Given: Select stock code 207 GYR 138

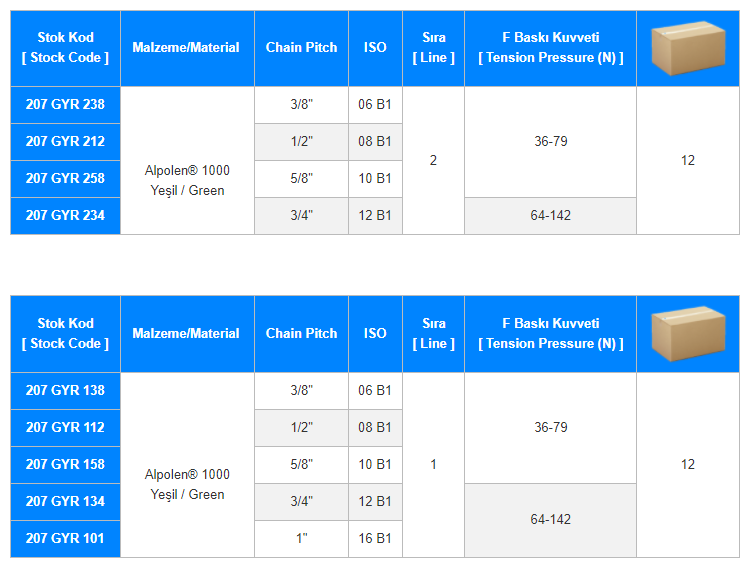Looking at the screenshot, I should [65, 391].
